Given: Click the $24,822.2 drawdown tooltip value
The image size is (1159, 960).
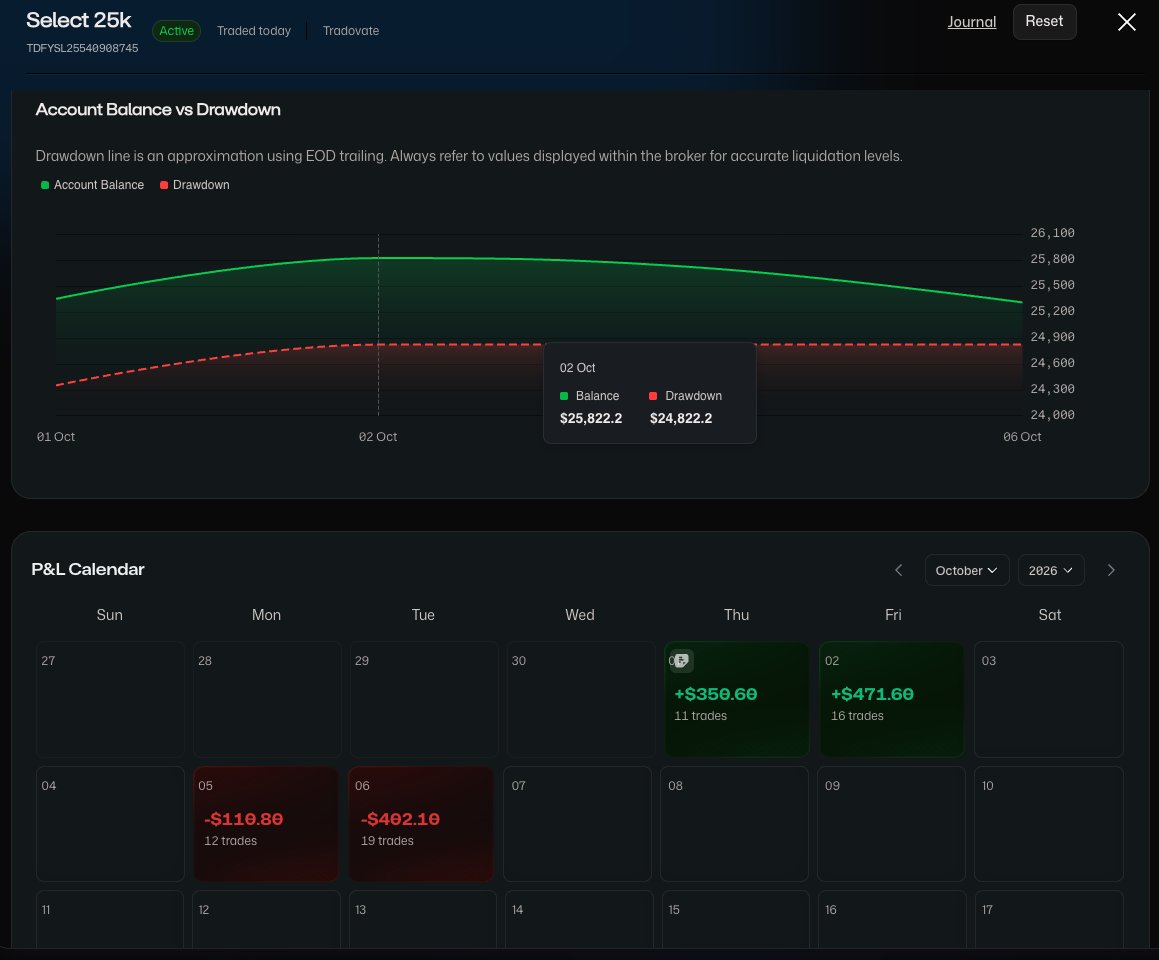Looking at the screenshot, I should (x=681, y=418).
